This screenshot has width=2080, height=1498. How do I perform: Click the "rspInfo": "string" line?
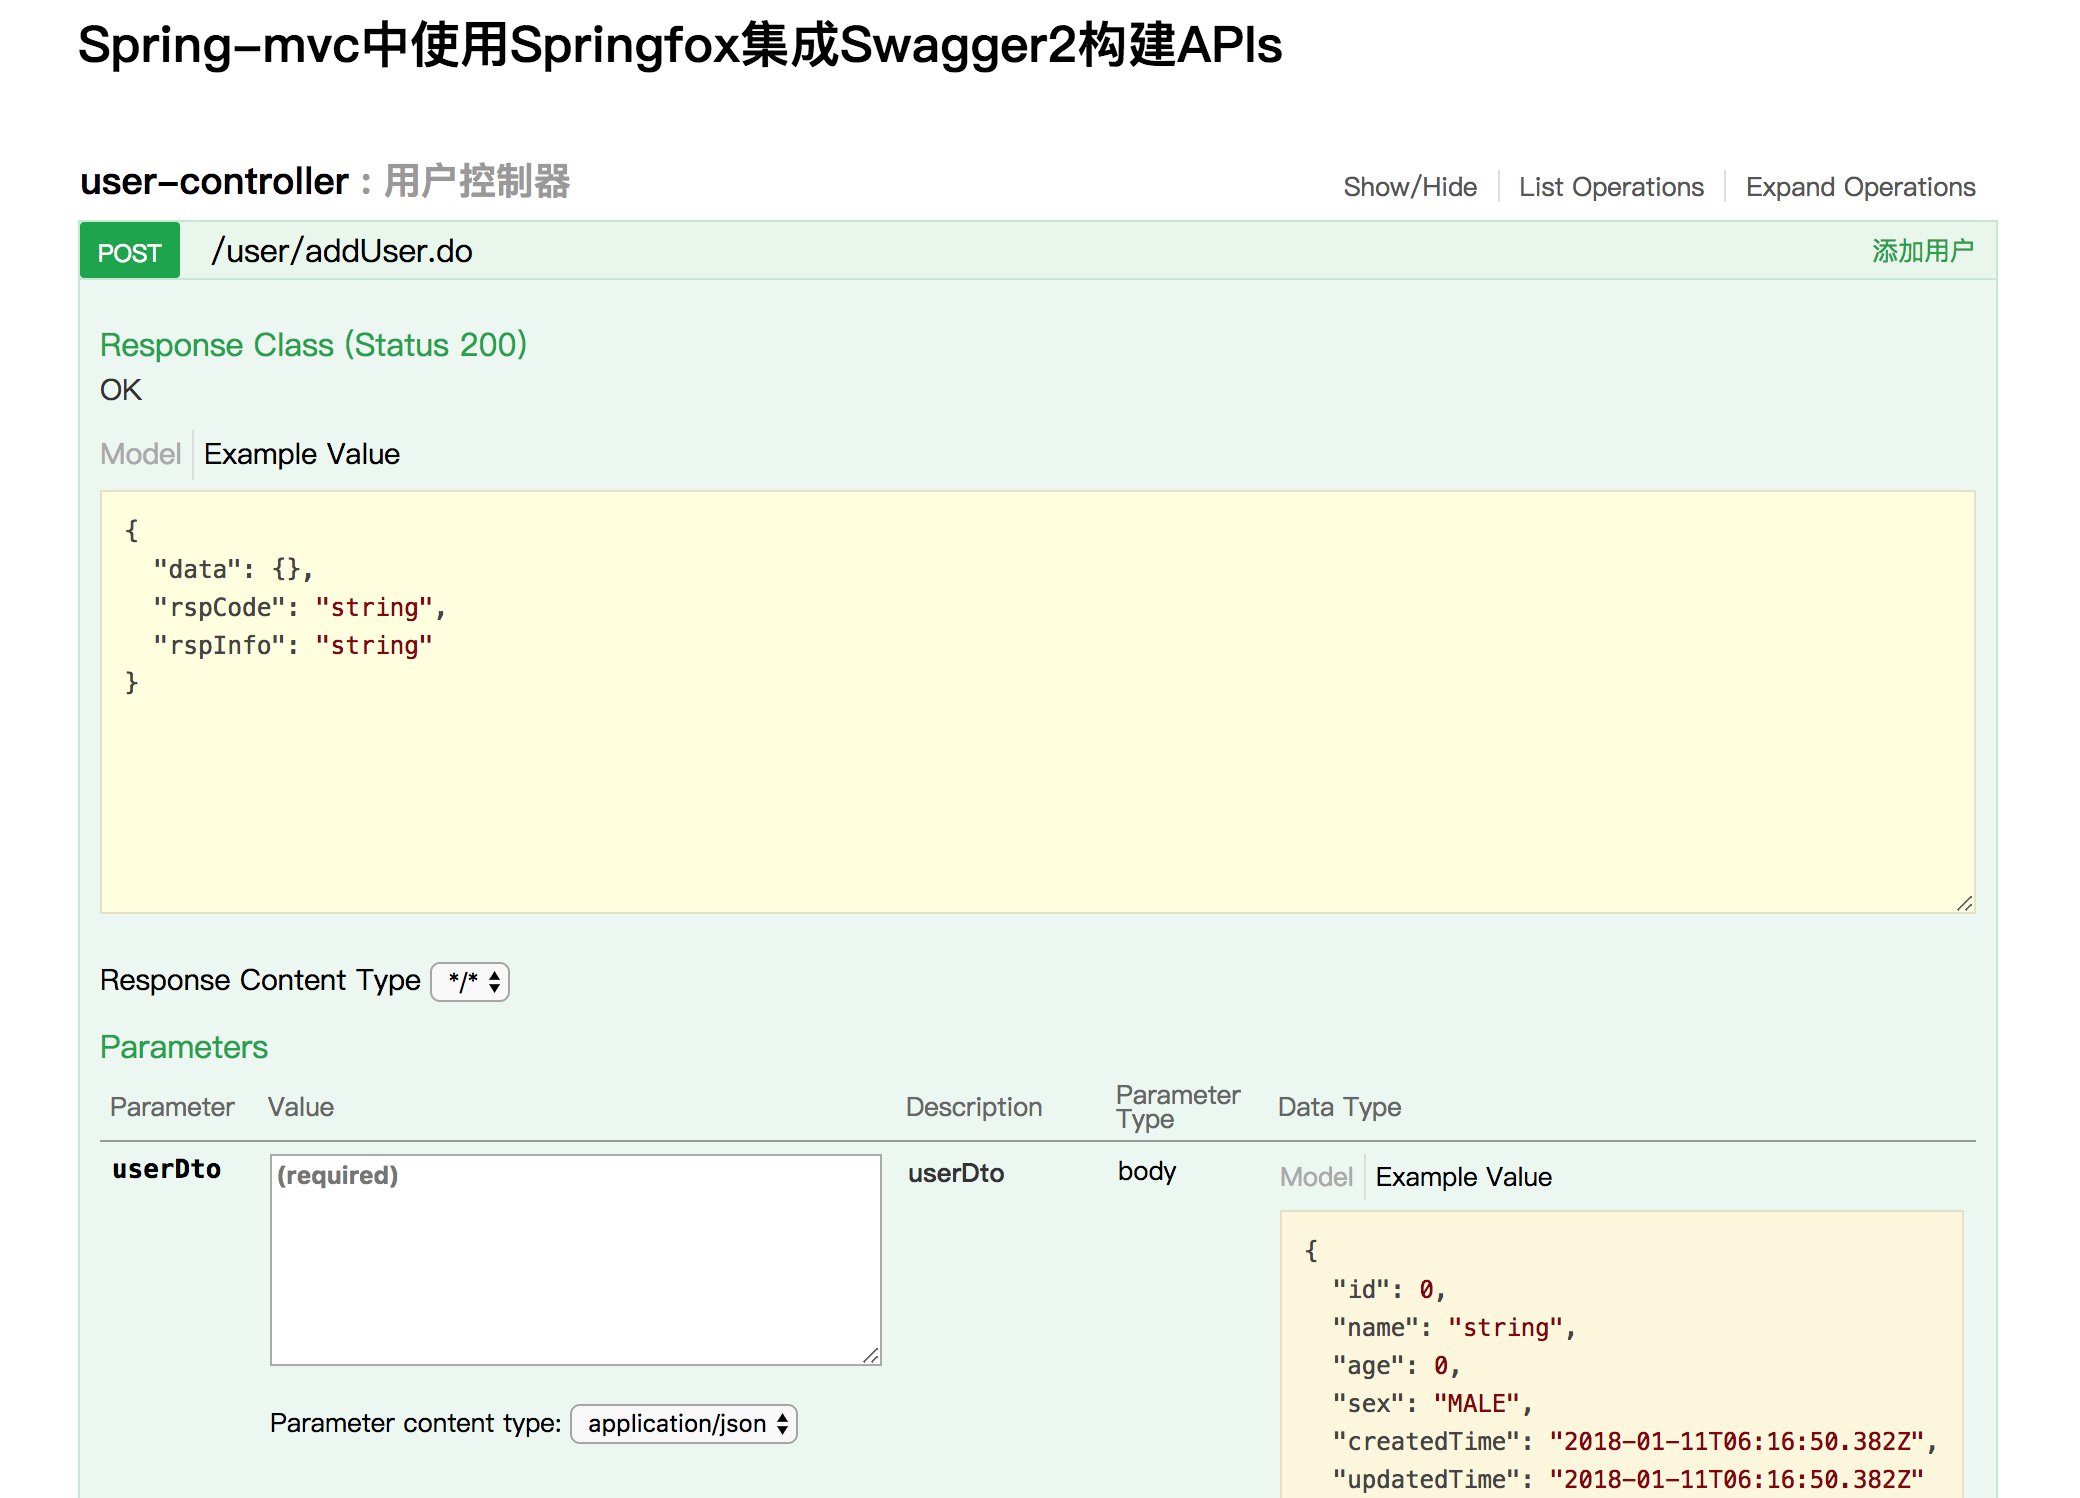pyautogui.click(x=293, y=645)
